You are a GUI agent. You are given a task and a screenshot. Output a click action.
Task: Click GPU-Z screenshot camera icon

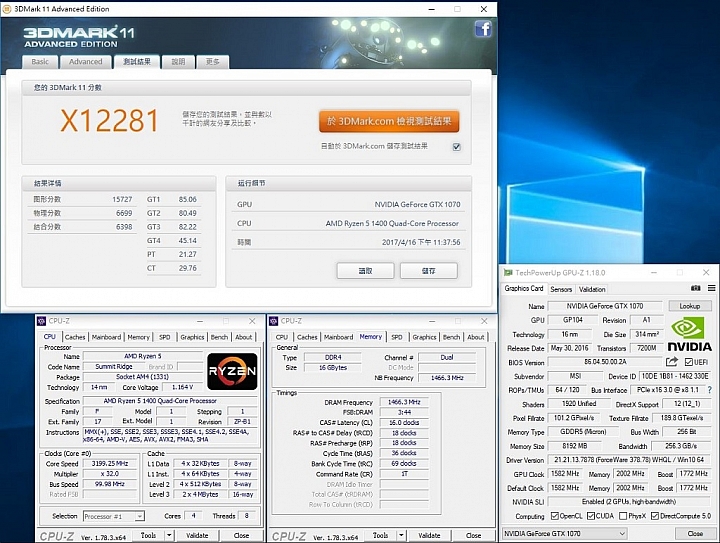(694, 288)
